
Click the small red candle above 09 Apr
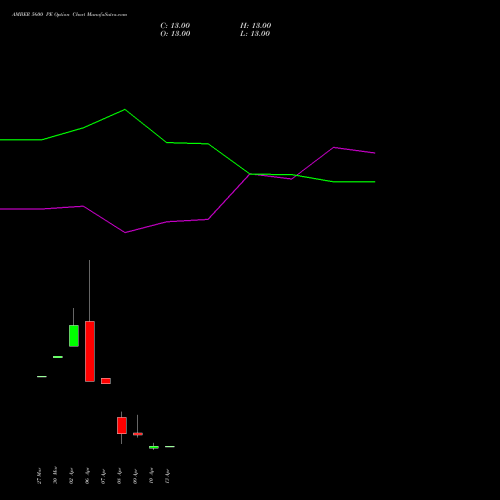pyautogui.click(x=138, y=434)
